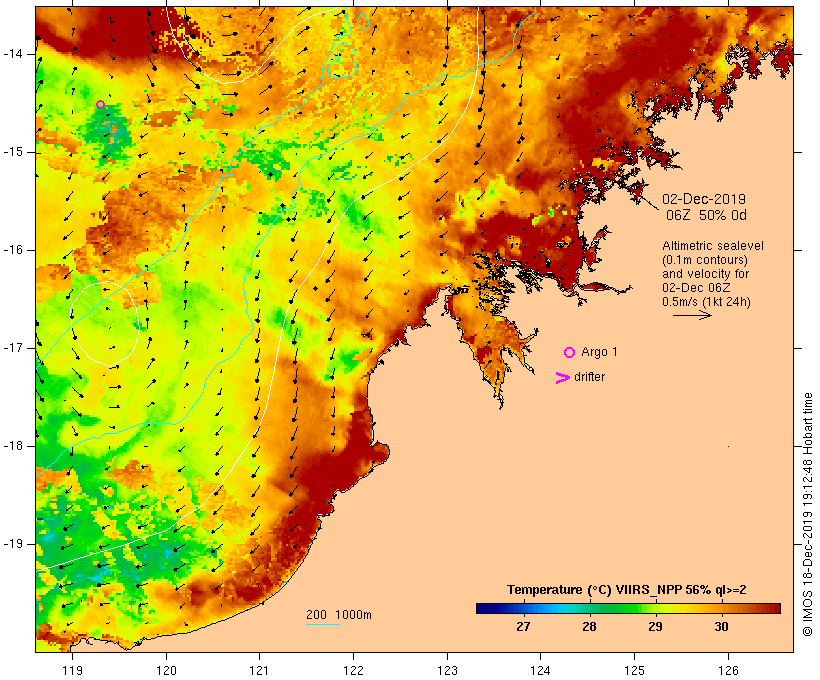This screenshot has height=680, width=820.
Task: Click the 0.5m/s velocity scale arrow
Action: pyautogui.click(x=692, y=315)
